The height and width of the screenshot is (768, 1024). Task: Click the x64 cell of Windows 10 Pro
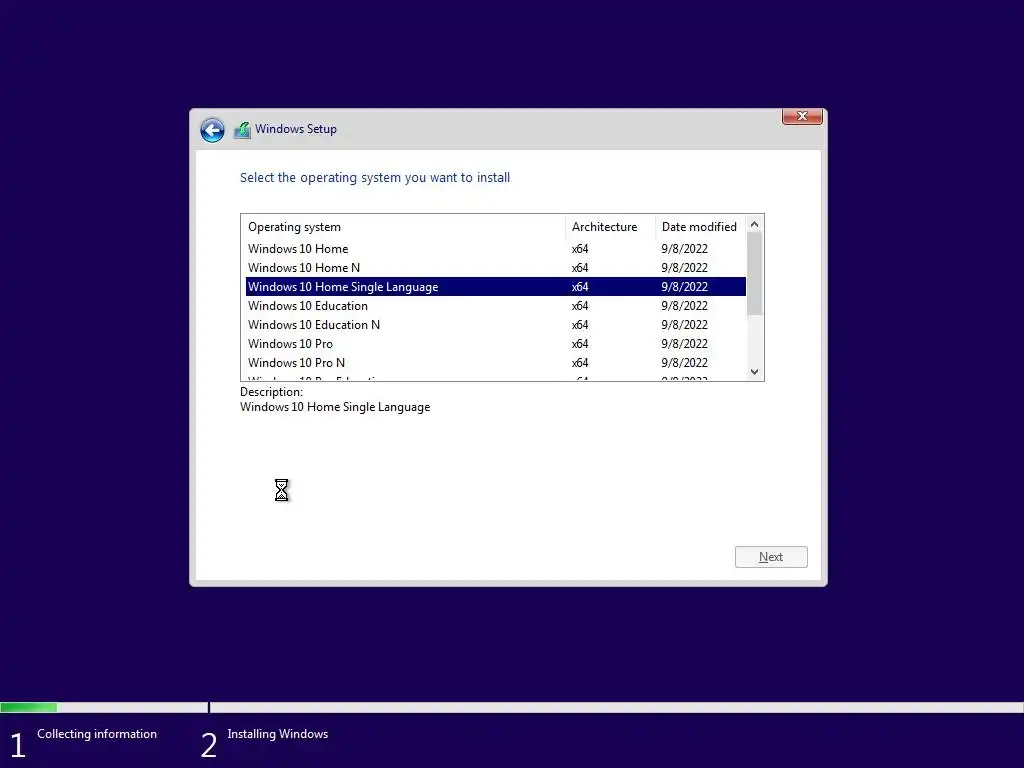tap(580, 344)
